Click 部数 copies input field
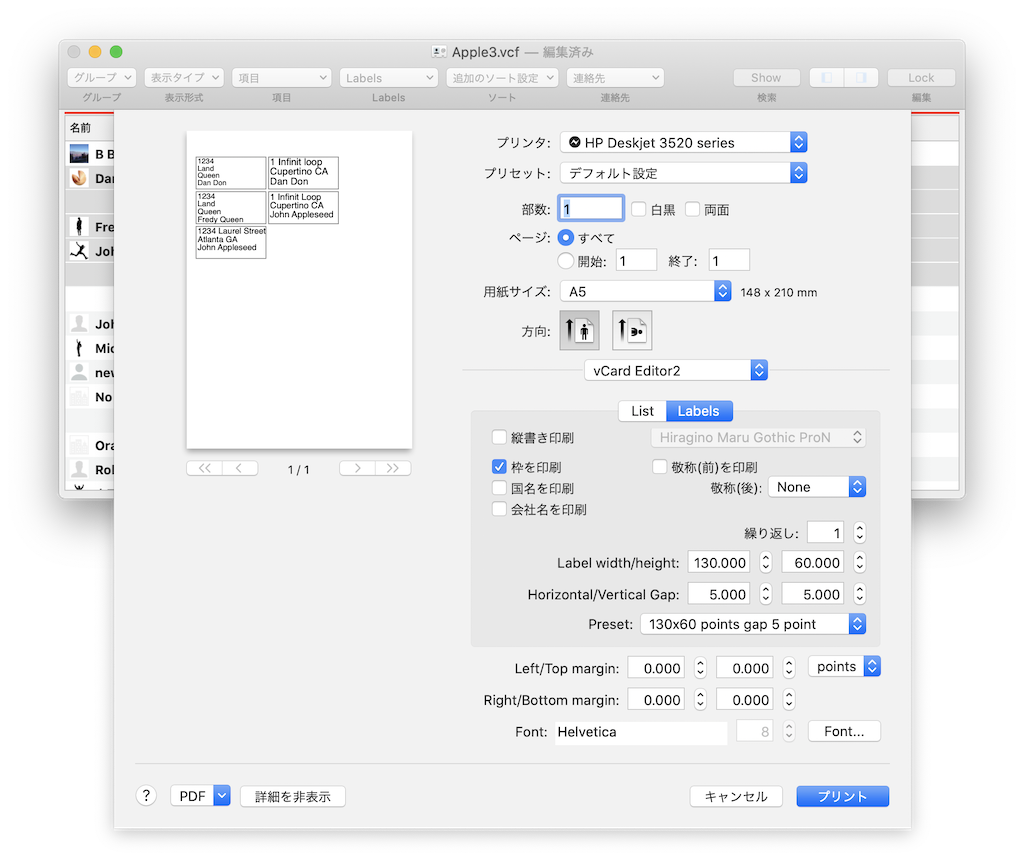 tap(591, 208)
